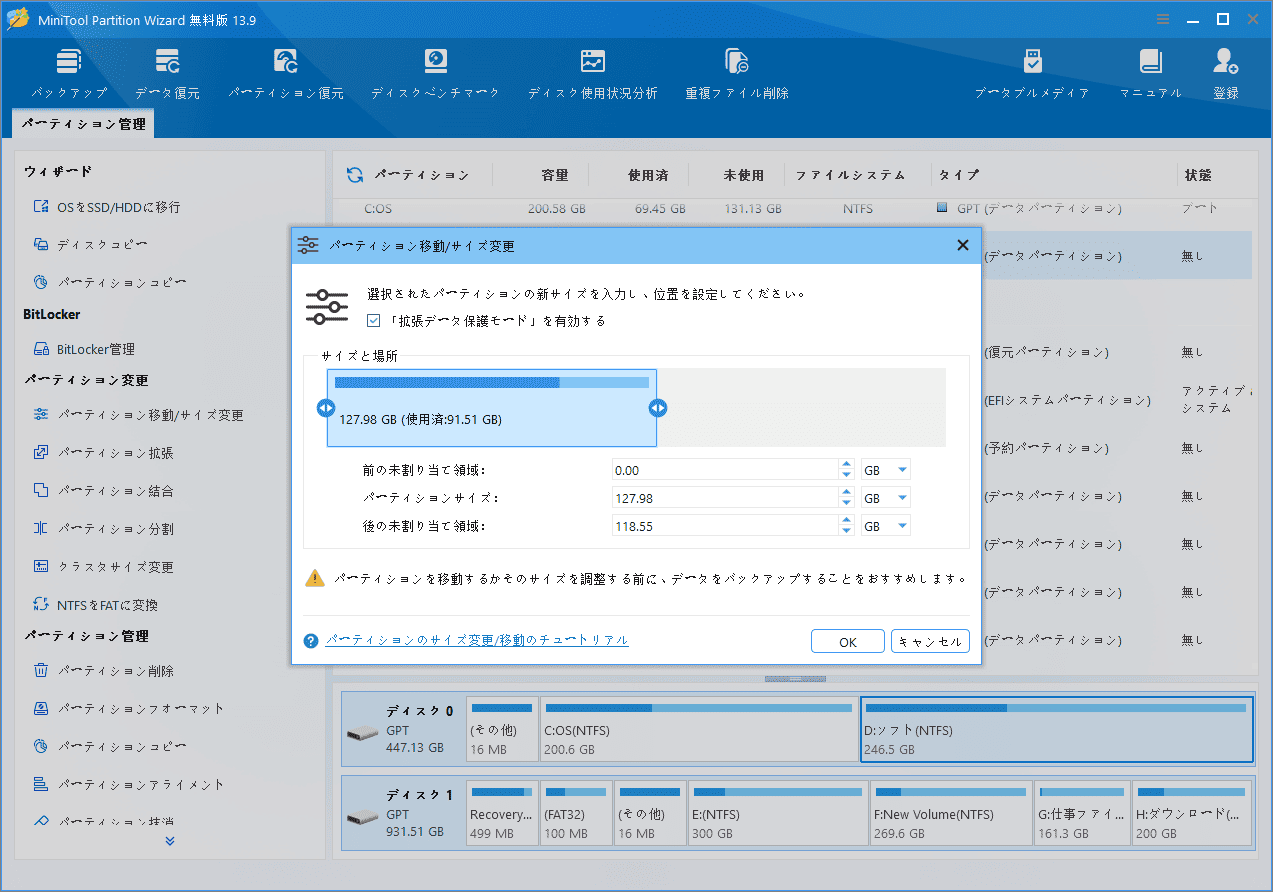Select C:OS(NTFS) partition in disk map

coord(699,730)
